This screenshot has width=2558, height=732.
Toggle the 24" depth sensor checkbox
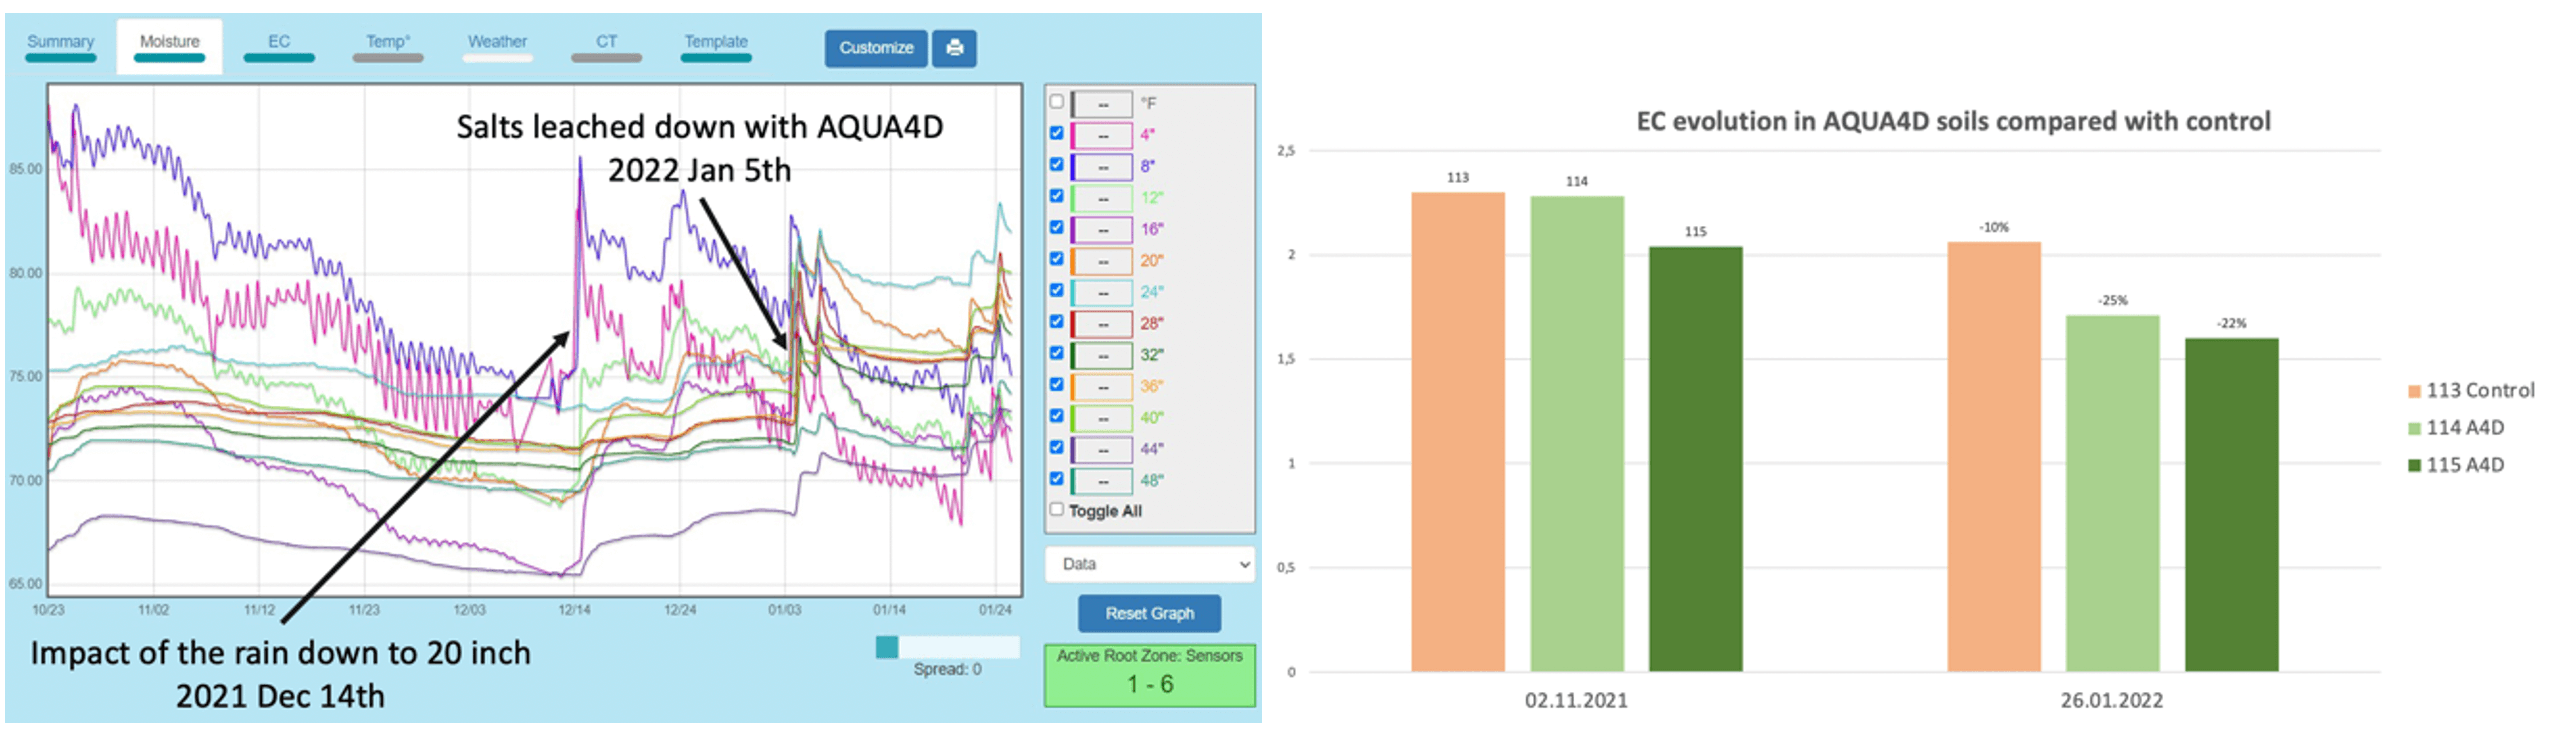[1056, 291]
